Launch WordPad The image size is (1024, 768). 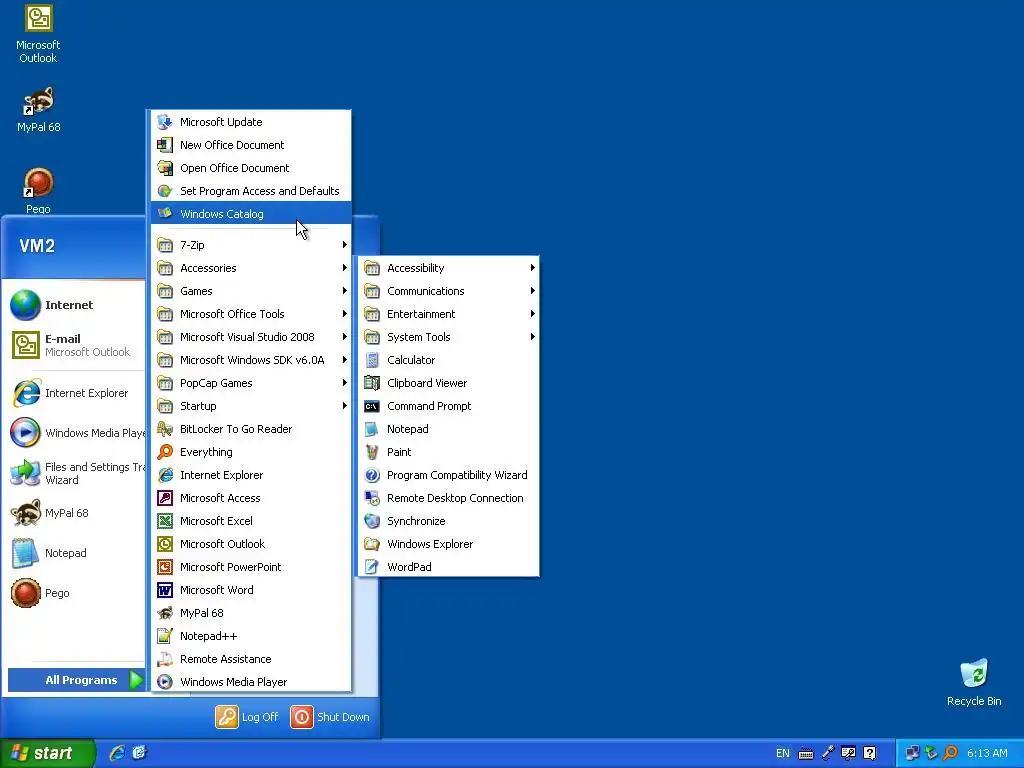(448, 566)
